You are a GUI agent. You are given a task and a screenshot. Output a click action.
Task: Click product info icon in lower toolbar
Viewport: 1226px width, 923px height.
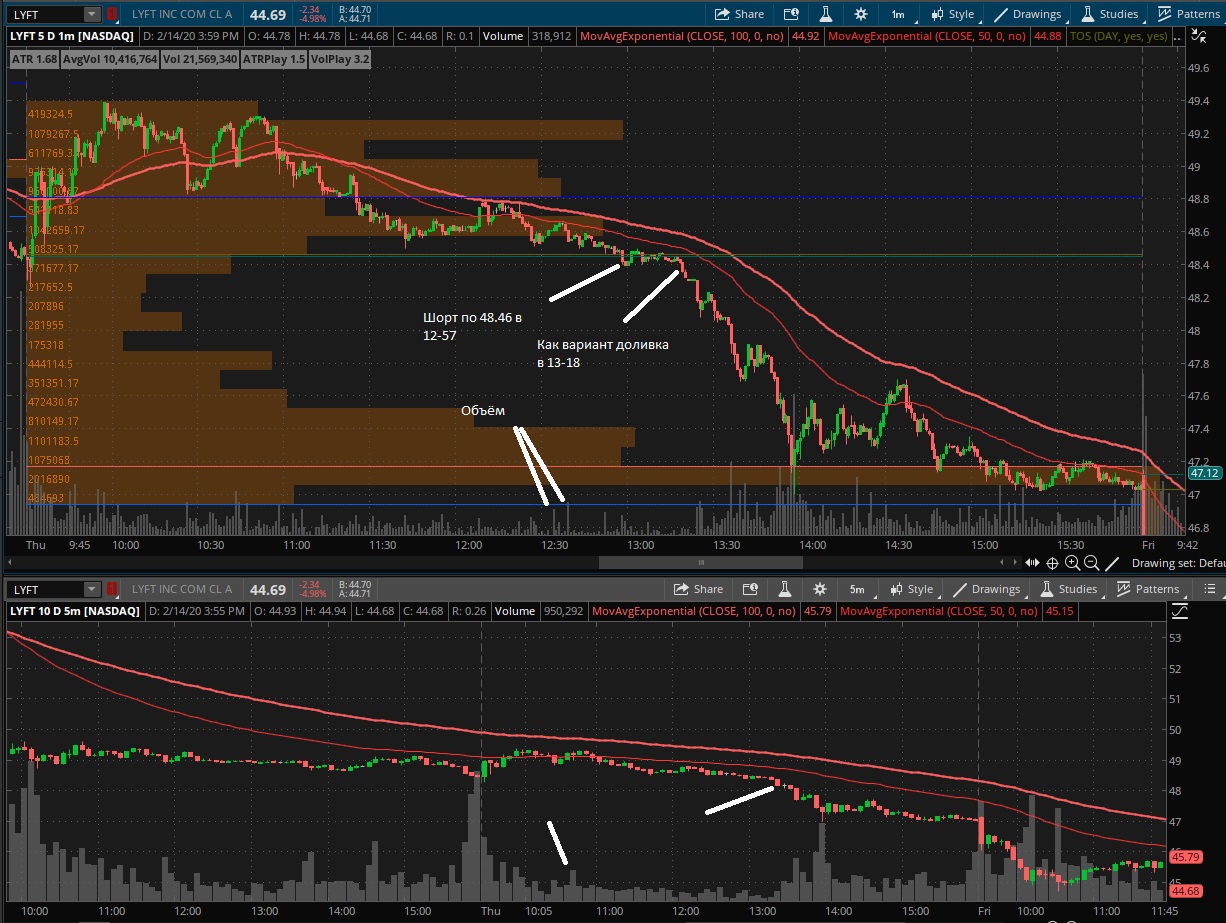pos(750,589)
